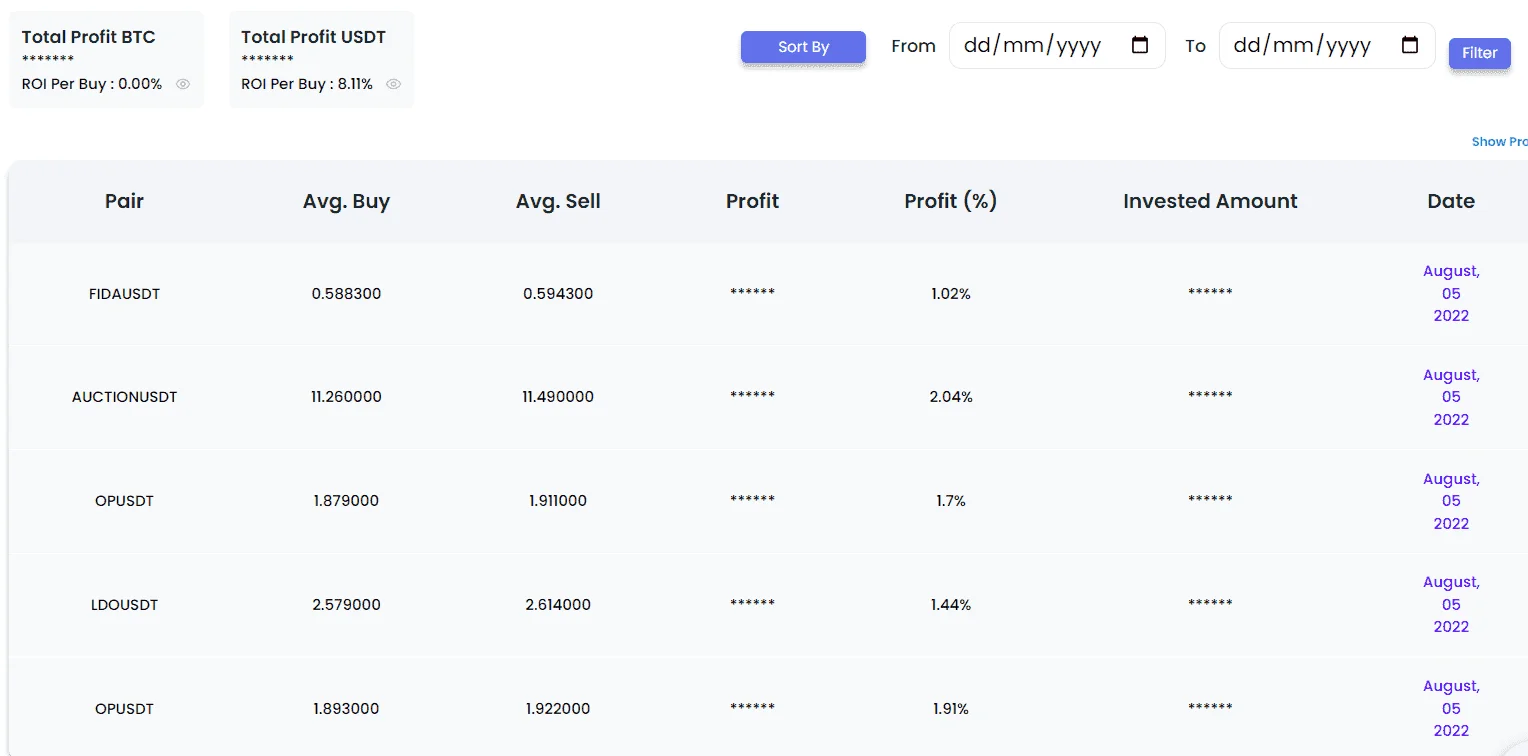Select the FIDAUSDT pair cell
Image resolution: width=1528 pixels, height=756 pixels.
click(124, 294)
